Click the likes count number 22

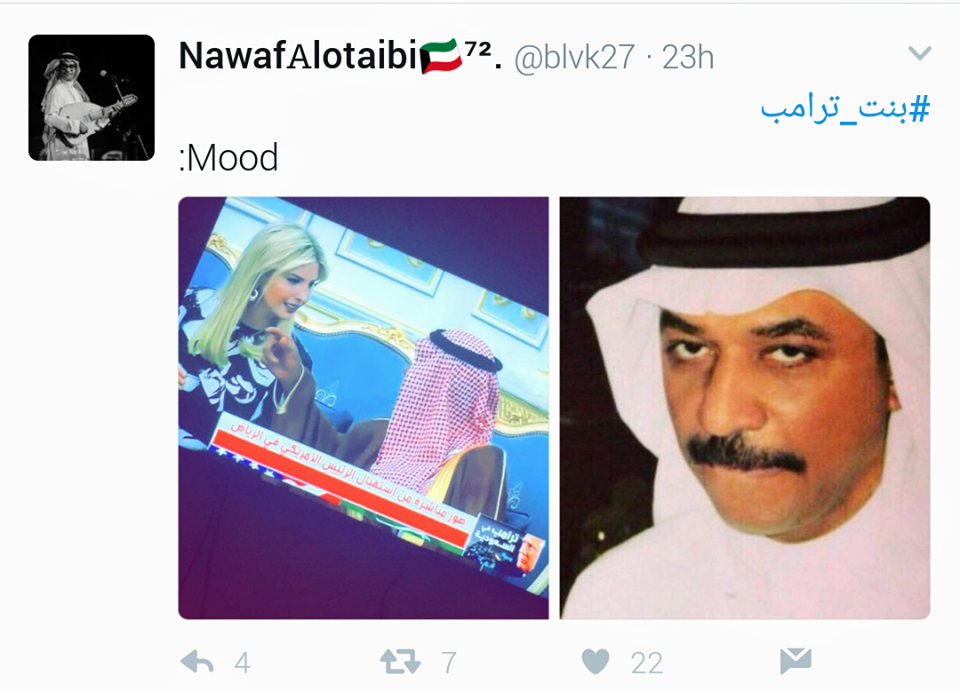[647, 663]
